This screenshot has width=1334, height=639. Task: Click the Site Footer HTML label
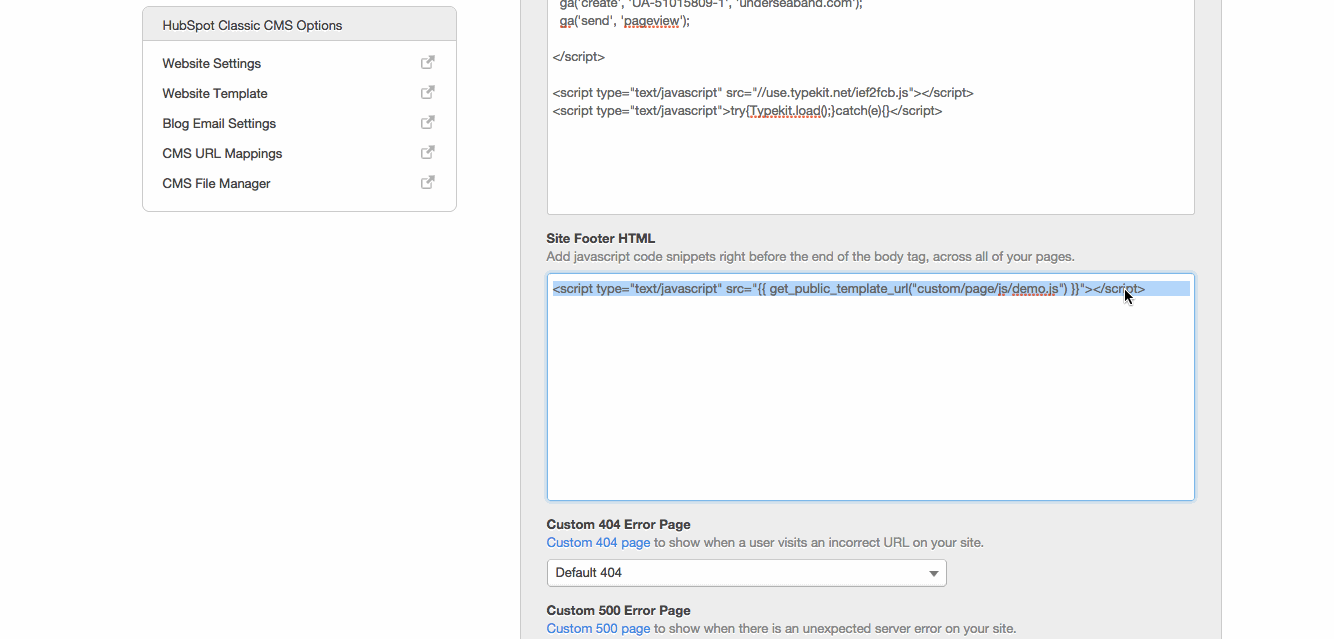[x=601, y=239]
